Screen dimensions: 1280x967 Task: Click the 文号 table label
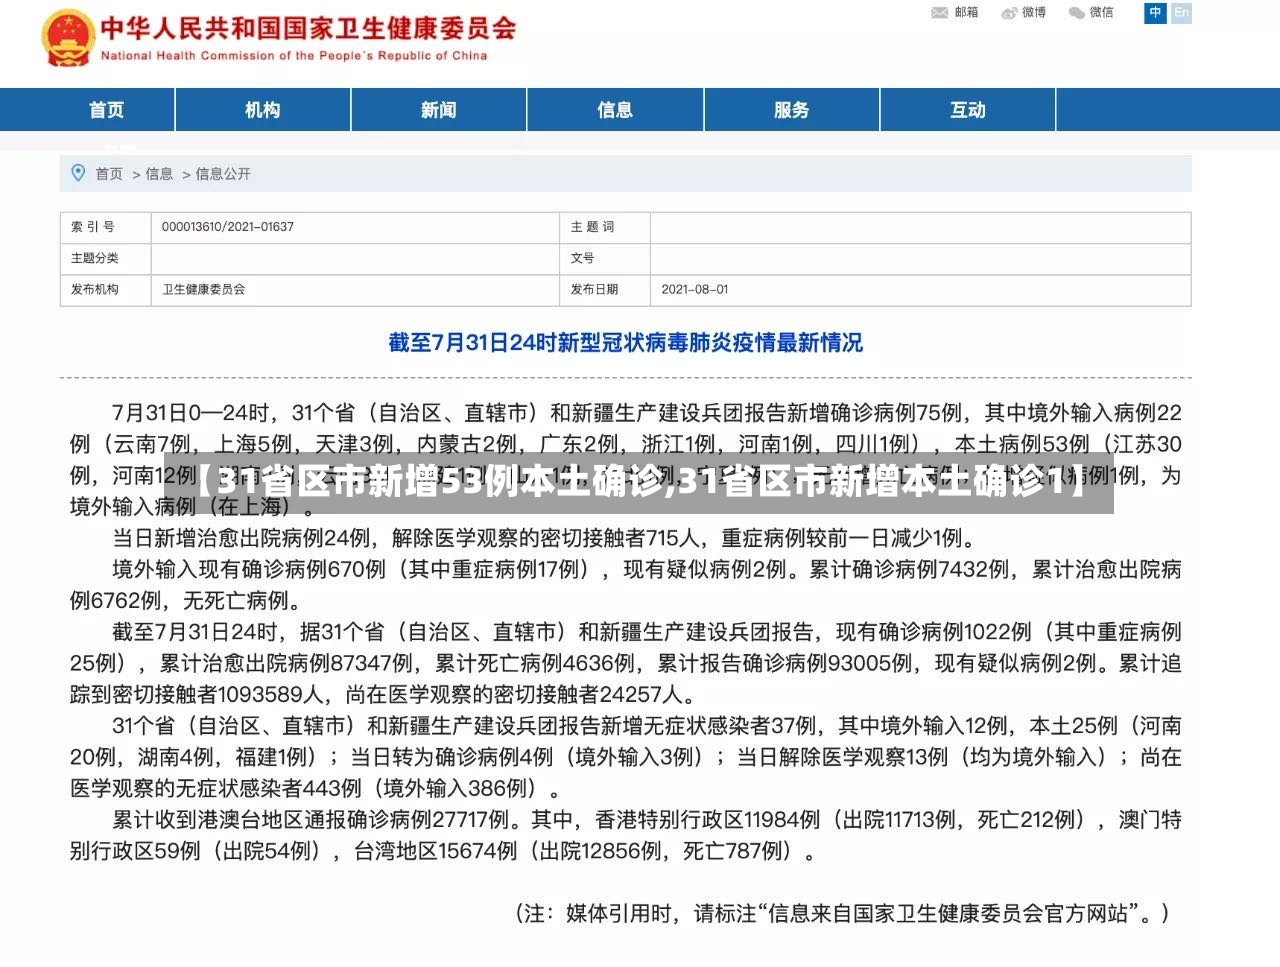click(582, 258)
